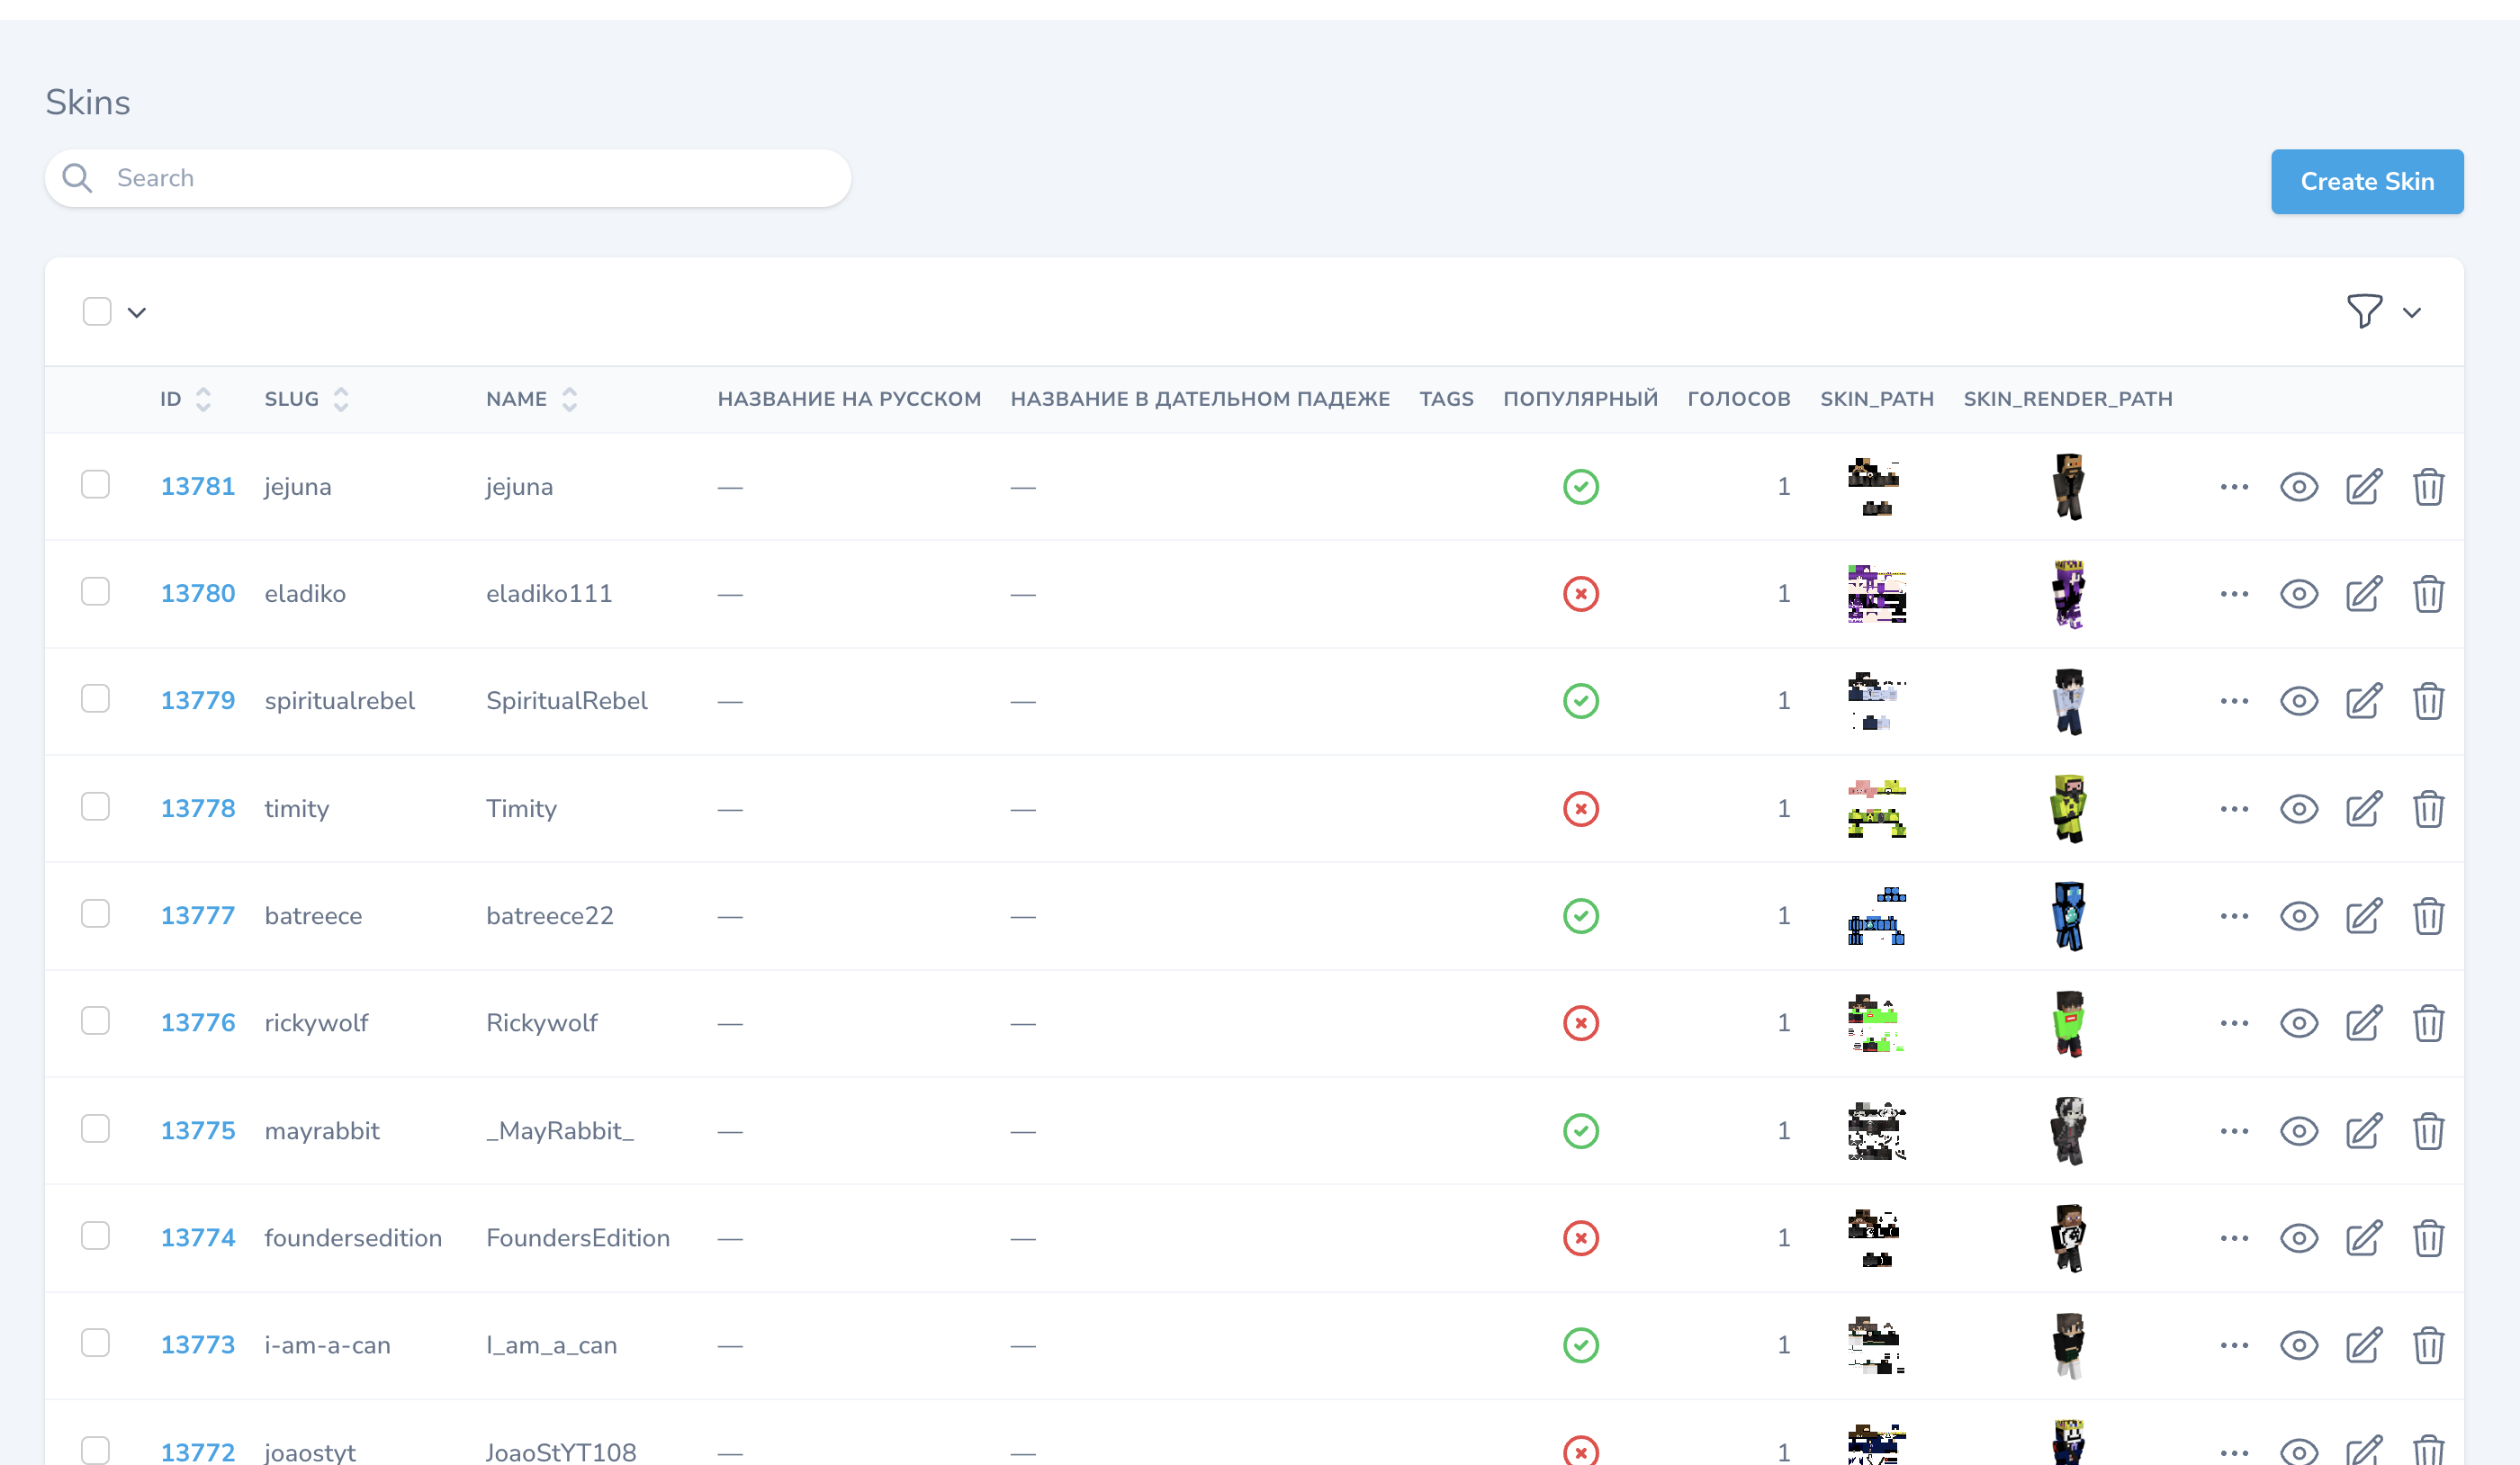
Task: Click the name cell 'SpiritualRebel'
Action: coord(567,700)
